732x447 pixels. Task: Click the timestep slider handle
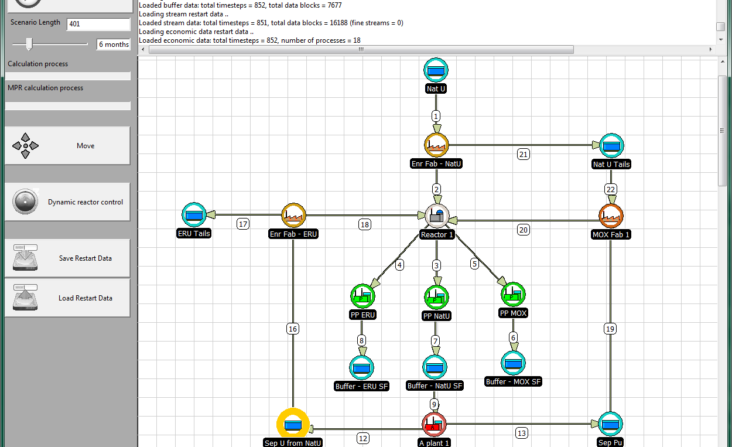click(x=29, y=44)
